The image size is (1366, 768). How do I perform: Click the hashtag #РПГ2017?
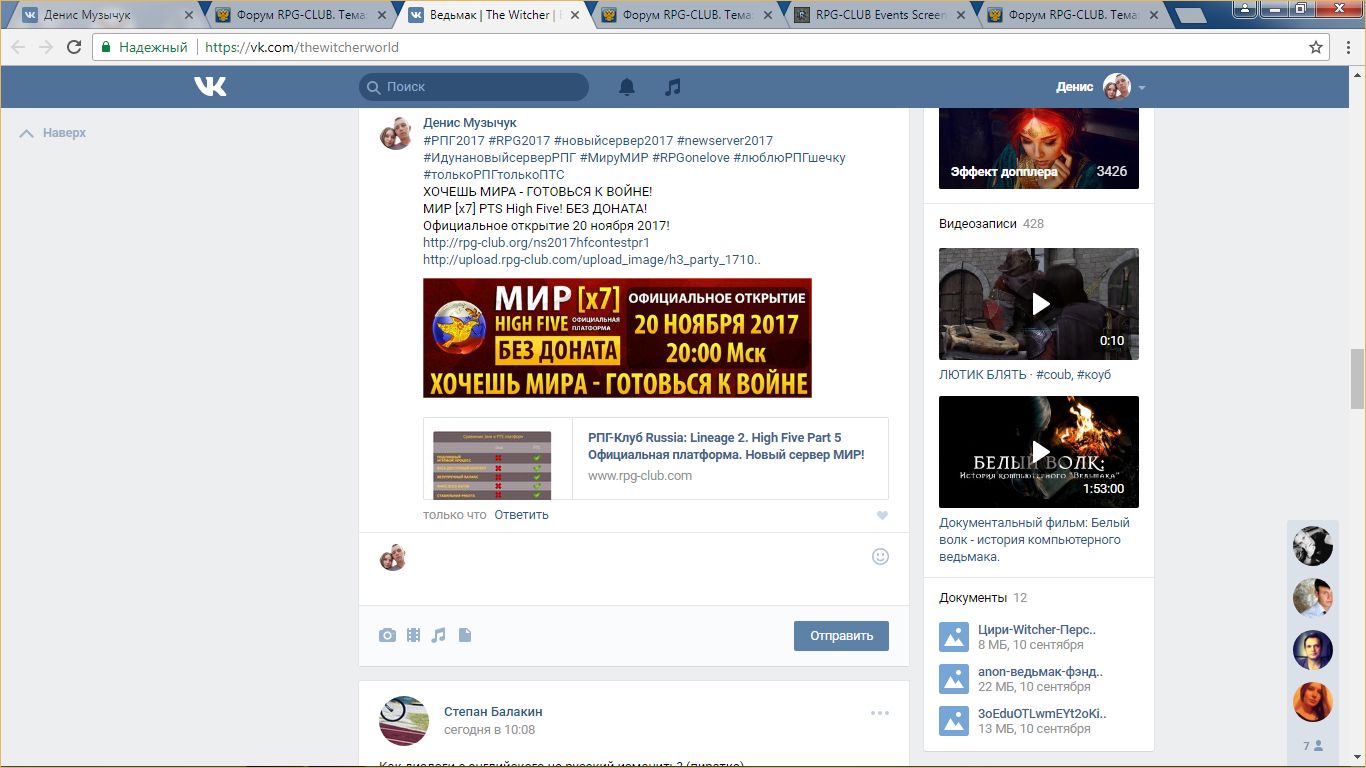pos(454,141)
